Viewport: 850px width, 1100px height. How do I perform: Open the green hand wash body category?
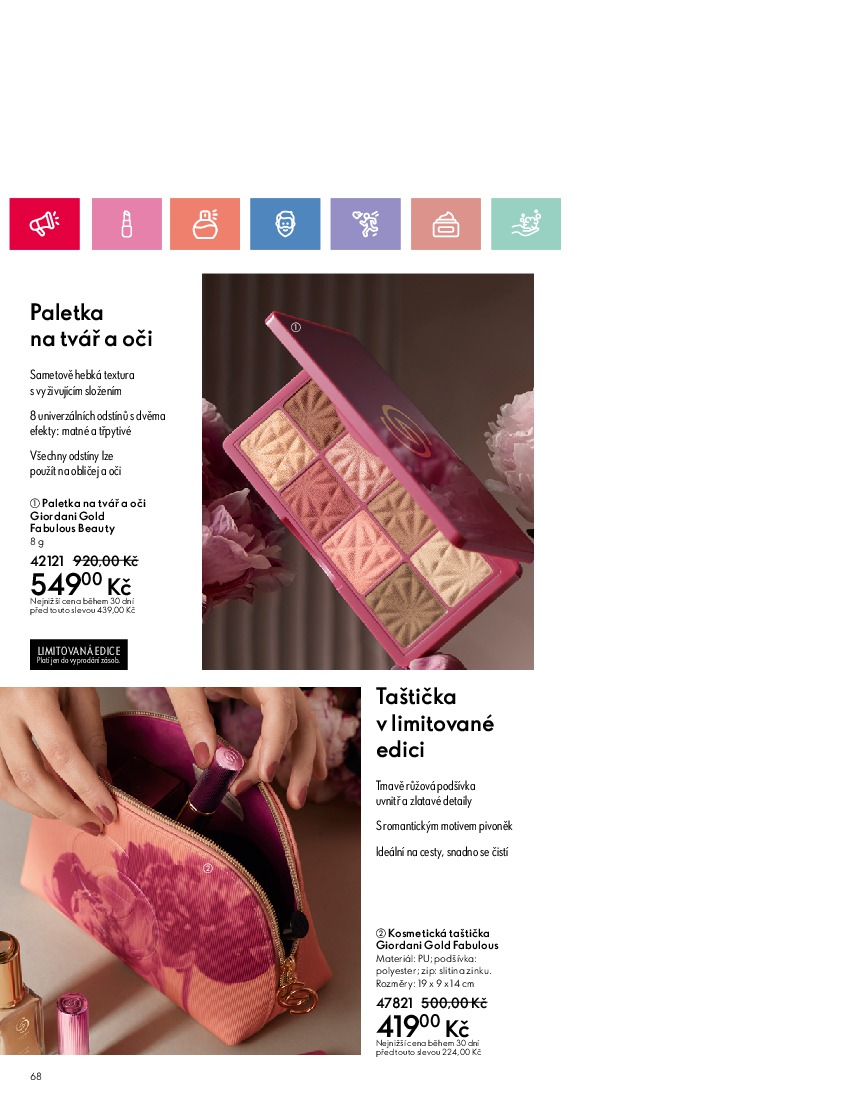pos(526,224)
